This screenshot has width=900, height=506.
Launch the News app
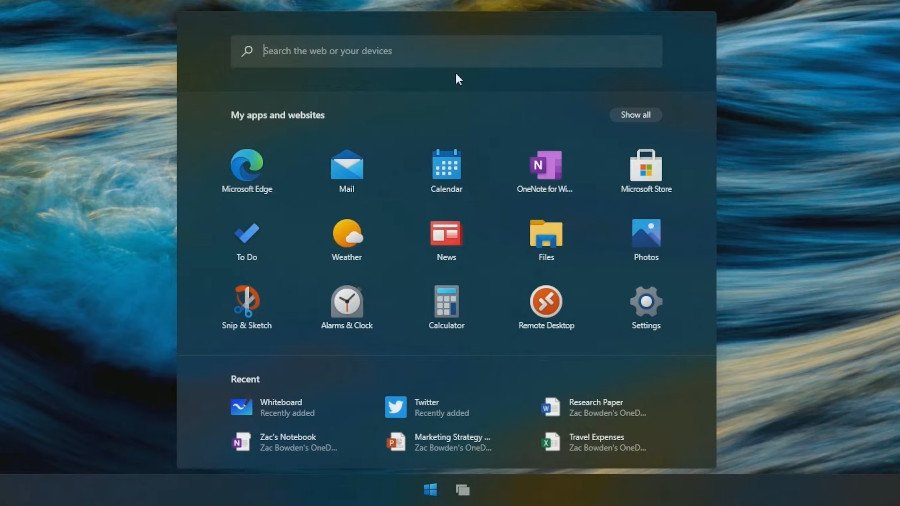[446, 234]
